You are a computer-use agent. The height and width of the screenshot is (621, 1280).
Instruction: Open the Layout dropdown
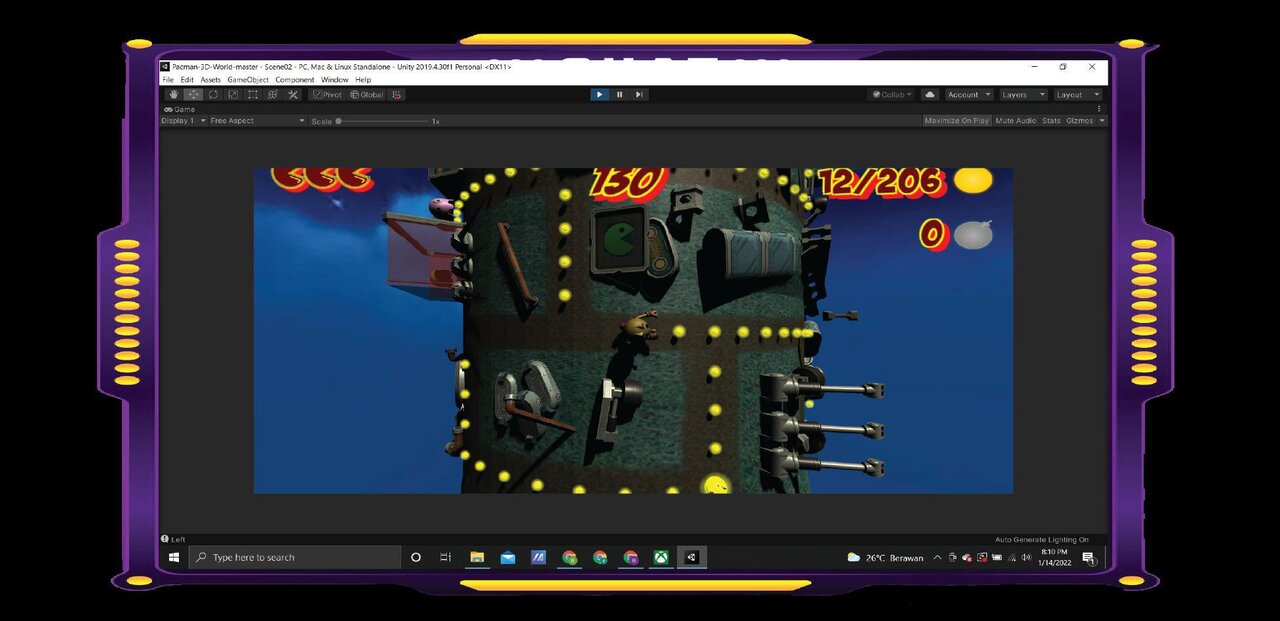pos(1077,95)
